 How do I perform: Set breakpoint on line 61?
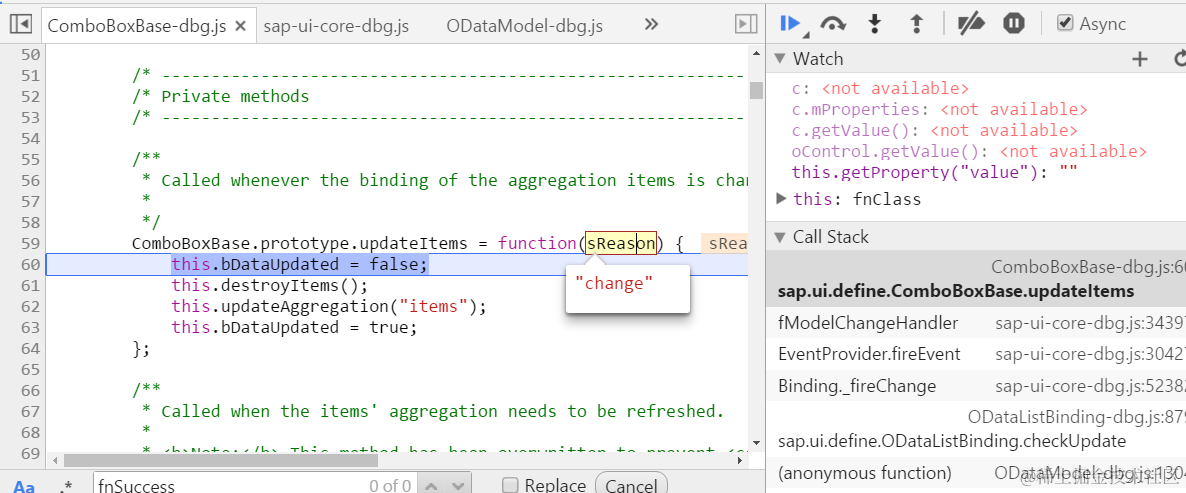29,286
